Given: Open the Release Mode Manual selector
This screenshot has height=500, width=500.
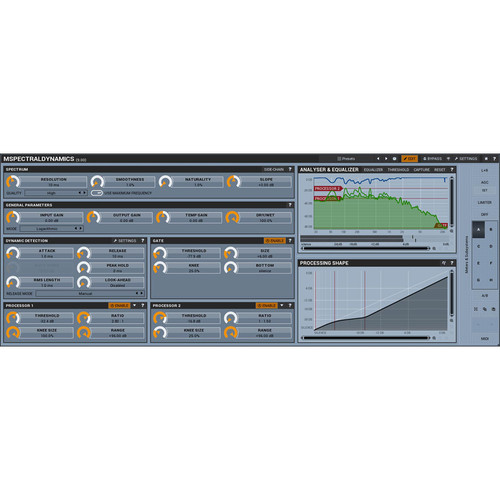Looking at the screenshot, I should pyautogui.click(x=90, y=294).
